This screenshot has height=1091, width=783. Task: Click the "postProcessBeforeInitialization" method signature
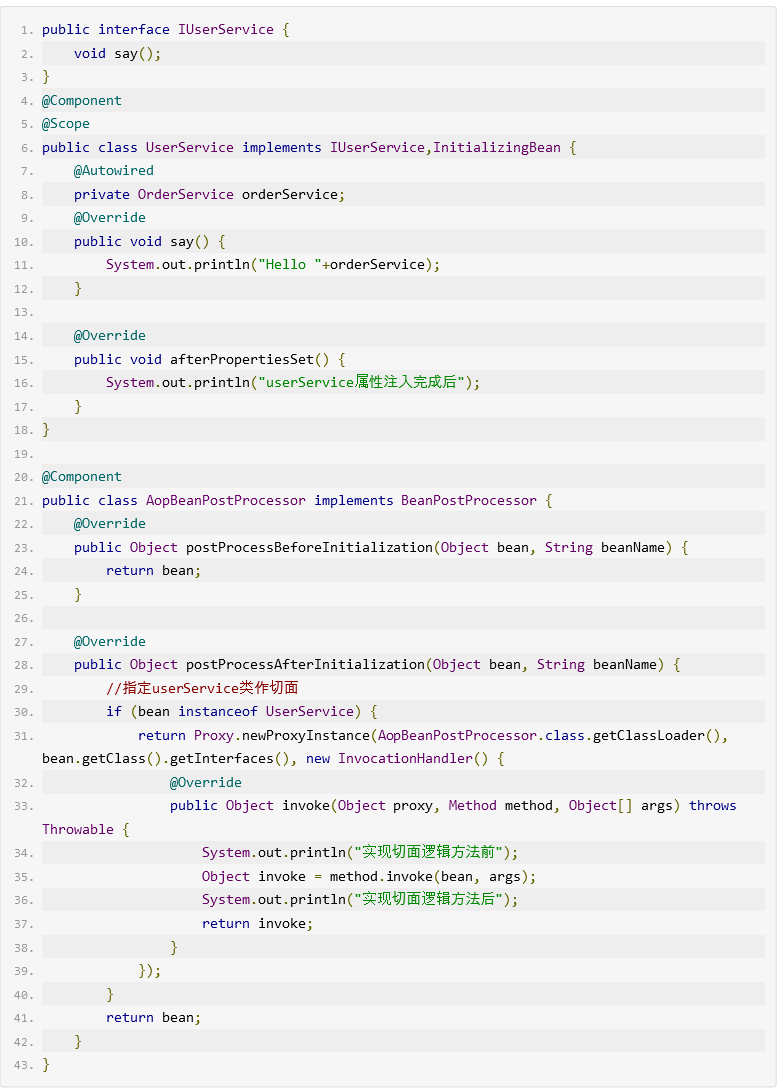coord(381,548)
